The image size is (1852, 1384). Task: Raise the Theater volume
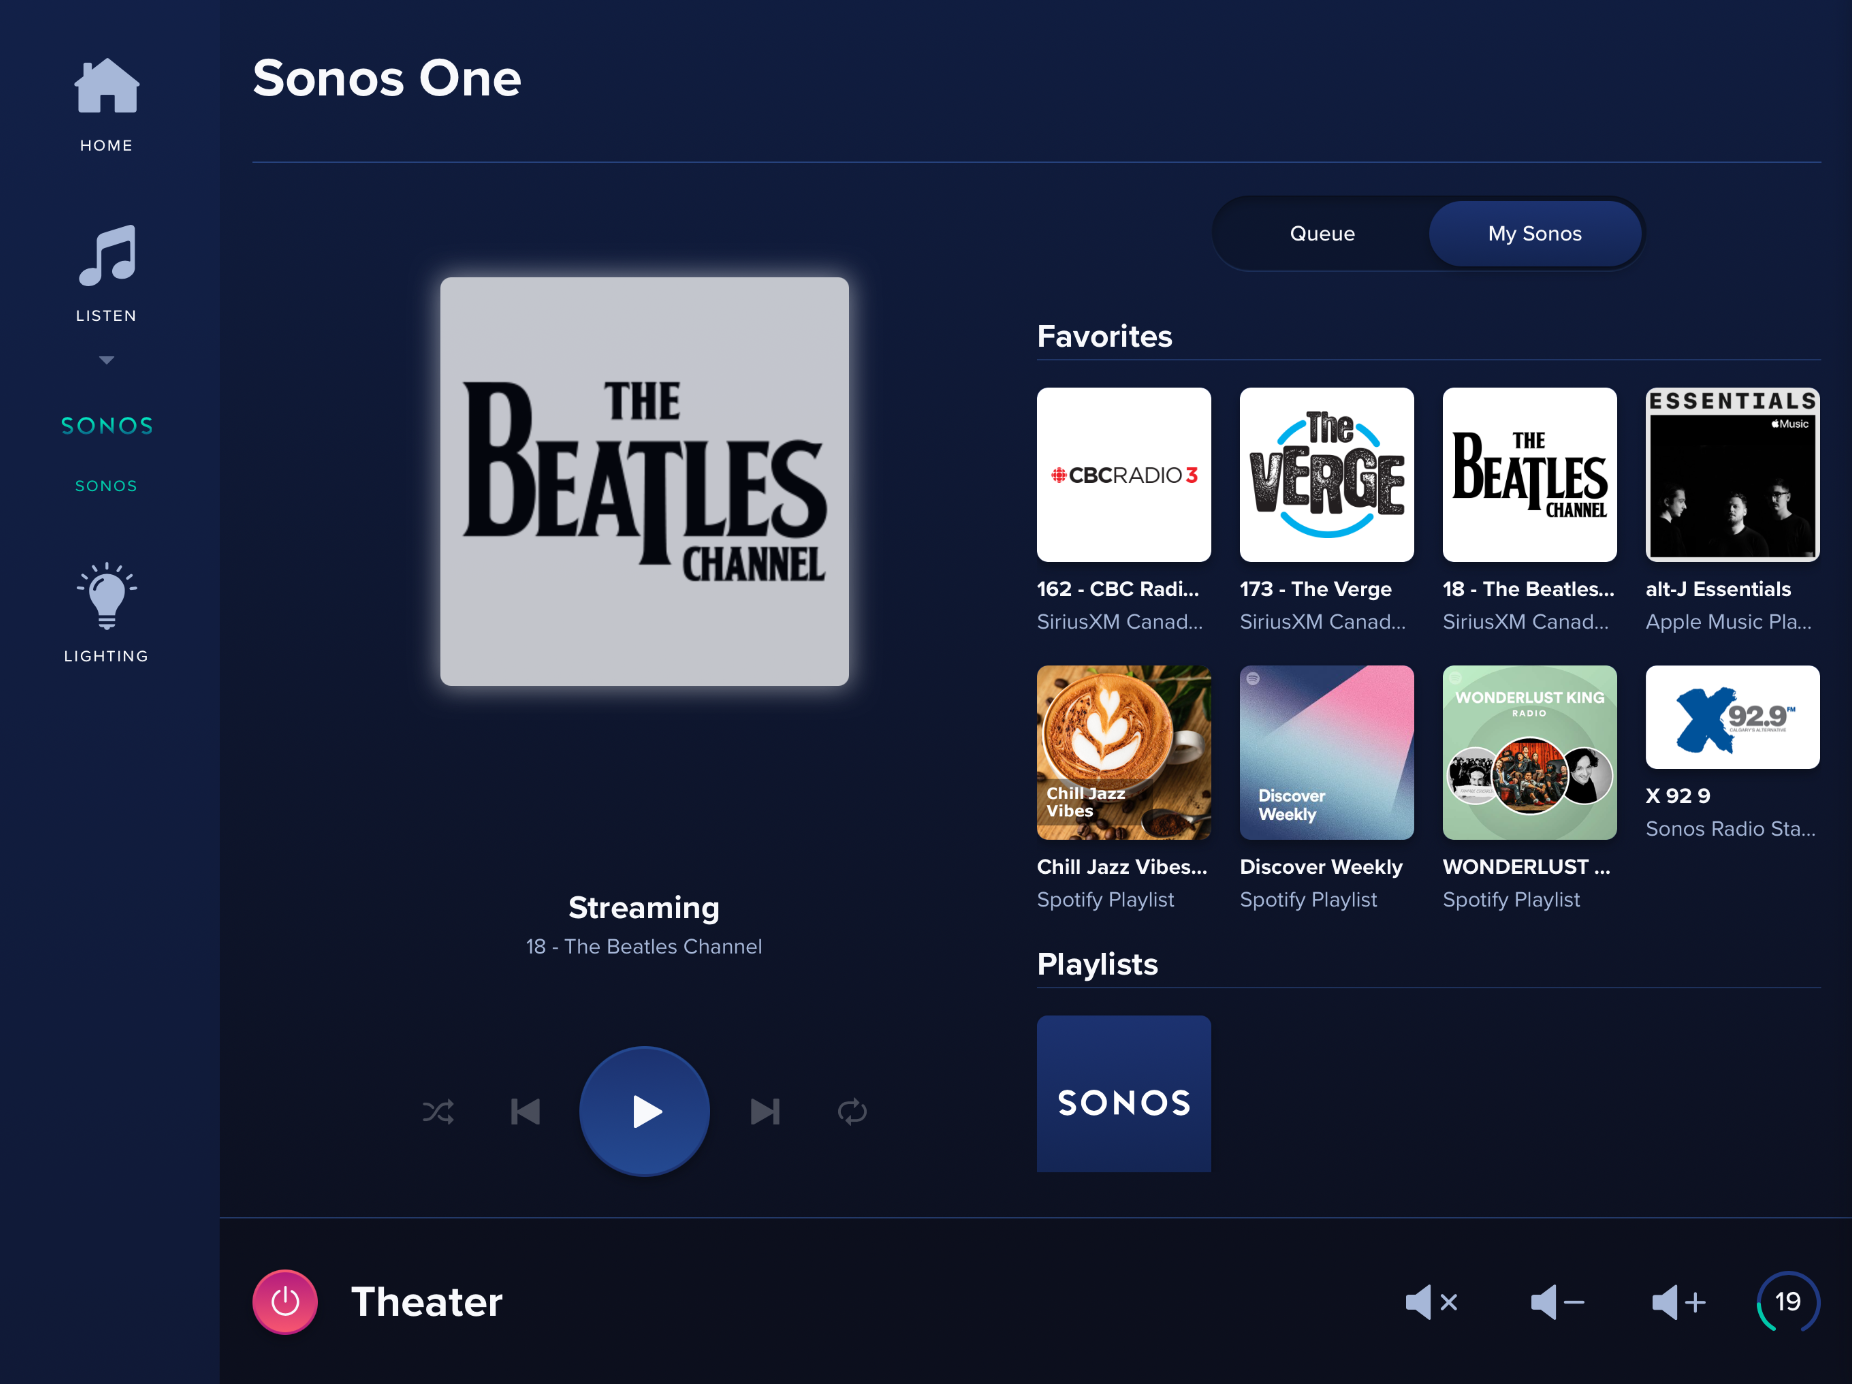click(1678, 1302)
